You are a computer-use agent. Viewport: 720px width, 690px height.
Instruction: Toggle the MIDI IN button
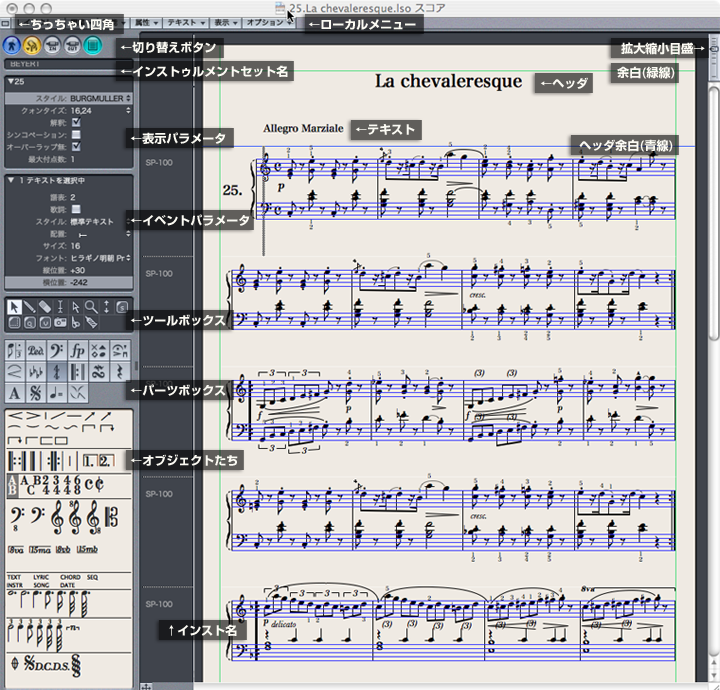pos(52,45)
